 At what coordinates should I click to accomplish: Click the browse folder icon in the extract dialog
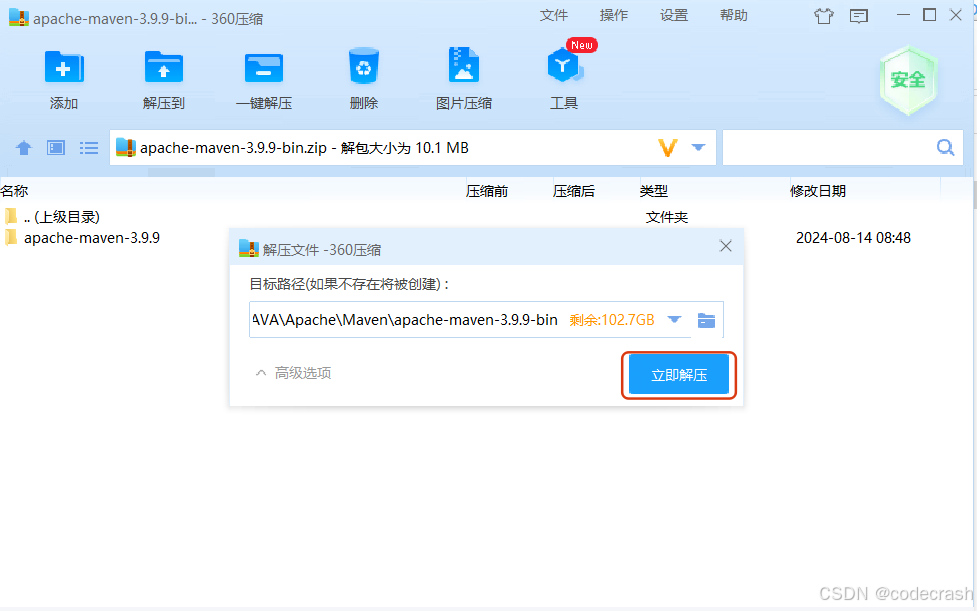coord(706,320)
